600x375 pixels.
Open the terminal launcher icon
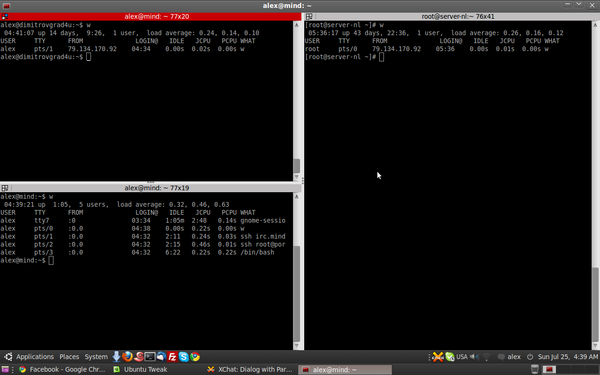150,357
